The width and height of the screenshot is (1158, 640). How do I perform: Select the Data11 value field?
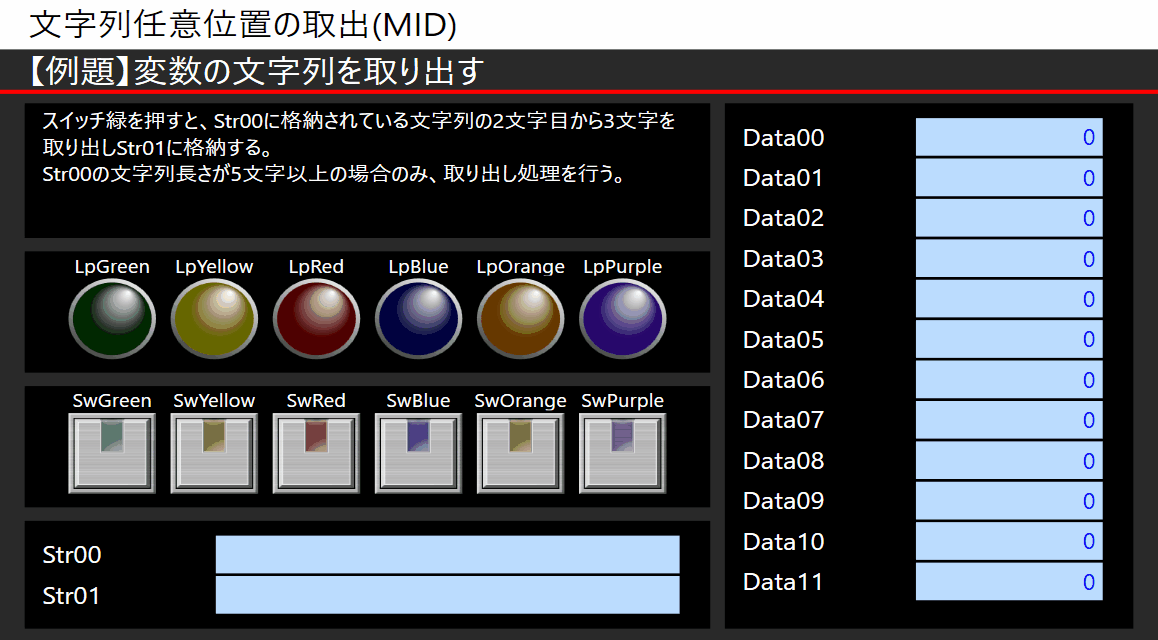point(1008,582)
